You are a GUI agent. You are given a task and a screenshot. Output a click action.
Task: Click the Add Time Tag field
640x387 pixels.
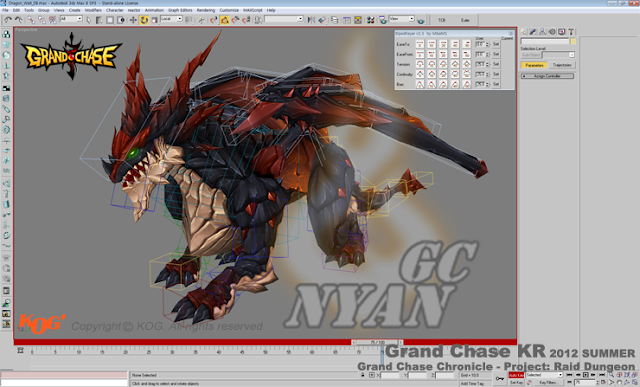474,383
